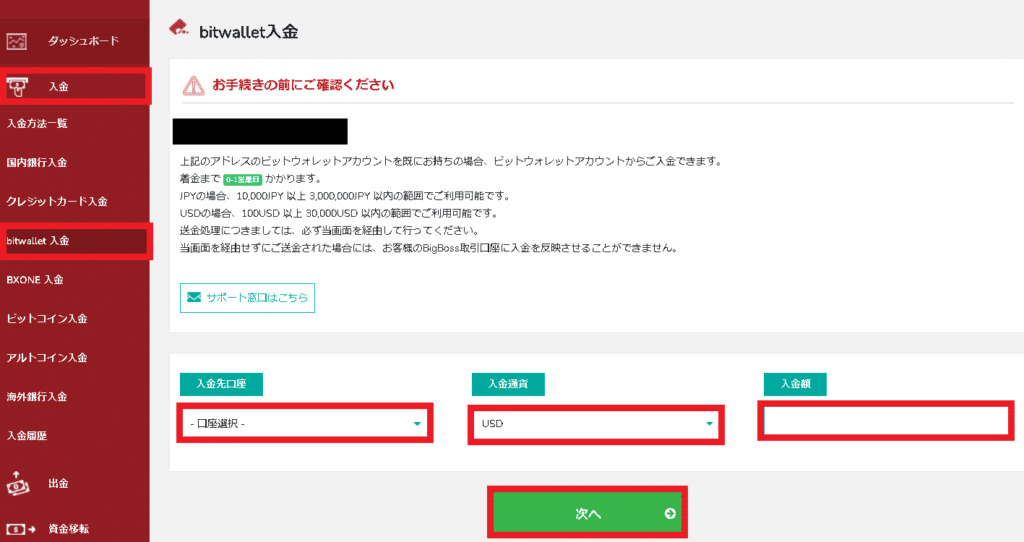The width and height of the screenshot is (1024, 542).
Task: Click the 出金 withdrawal money icon
Action: coord(18,484)
